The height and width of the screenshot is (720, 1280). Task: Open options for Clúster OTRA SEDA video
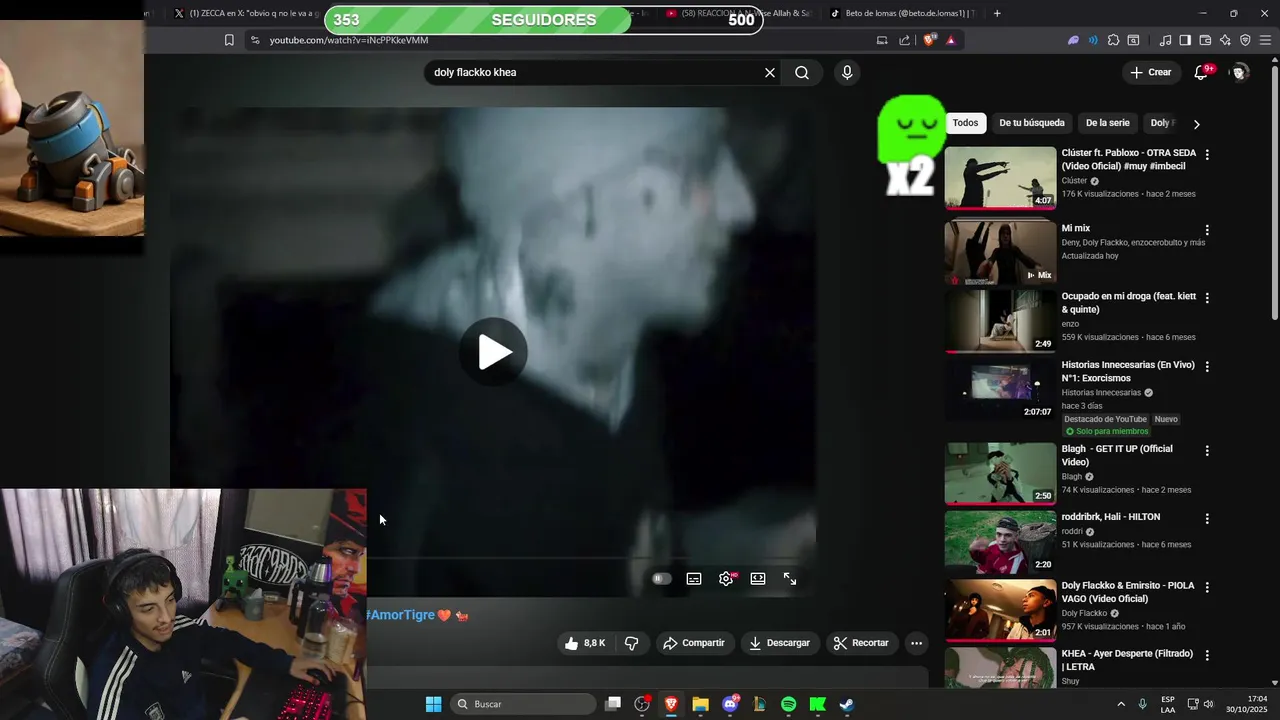point(1207,155)
